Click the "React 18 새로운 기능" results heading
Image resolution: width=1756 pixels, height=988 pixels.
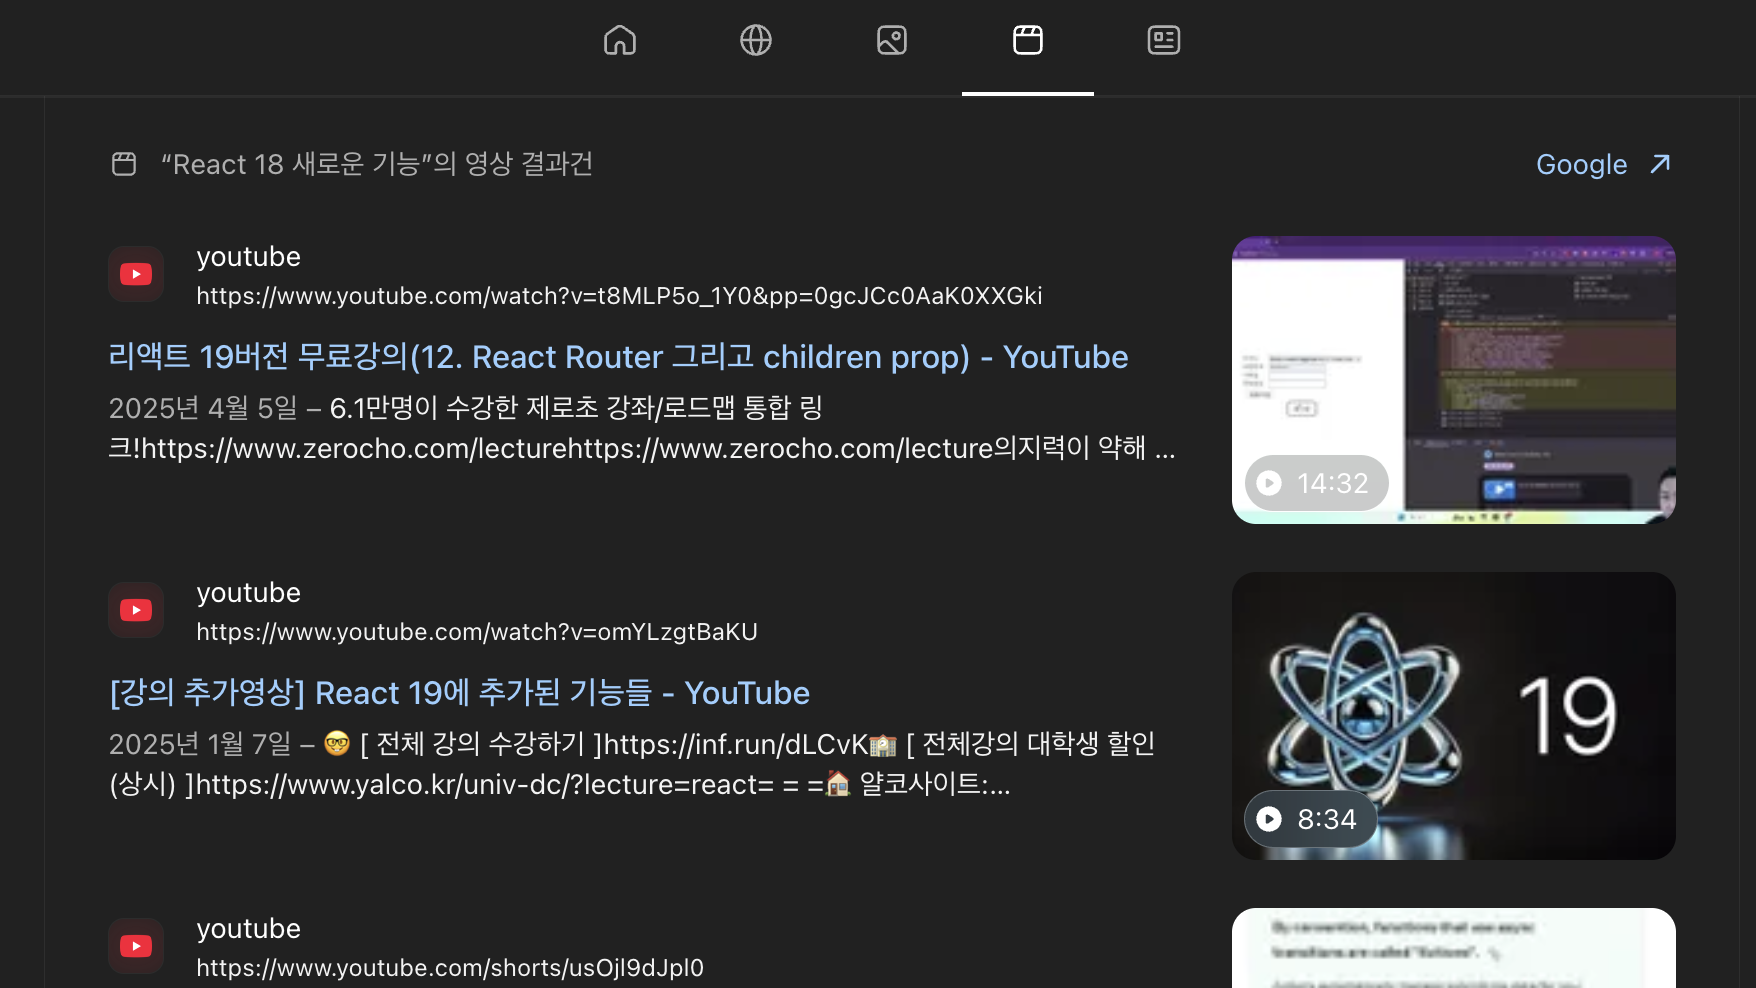[377, 164]
